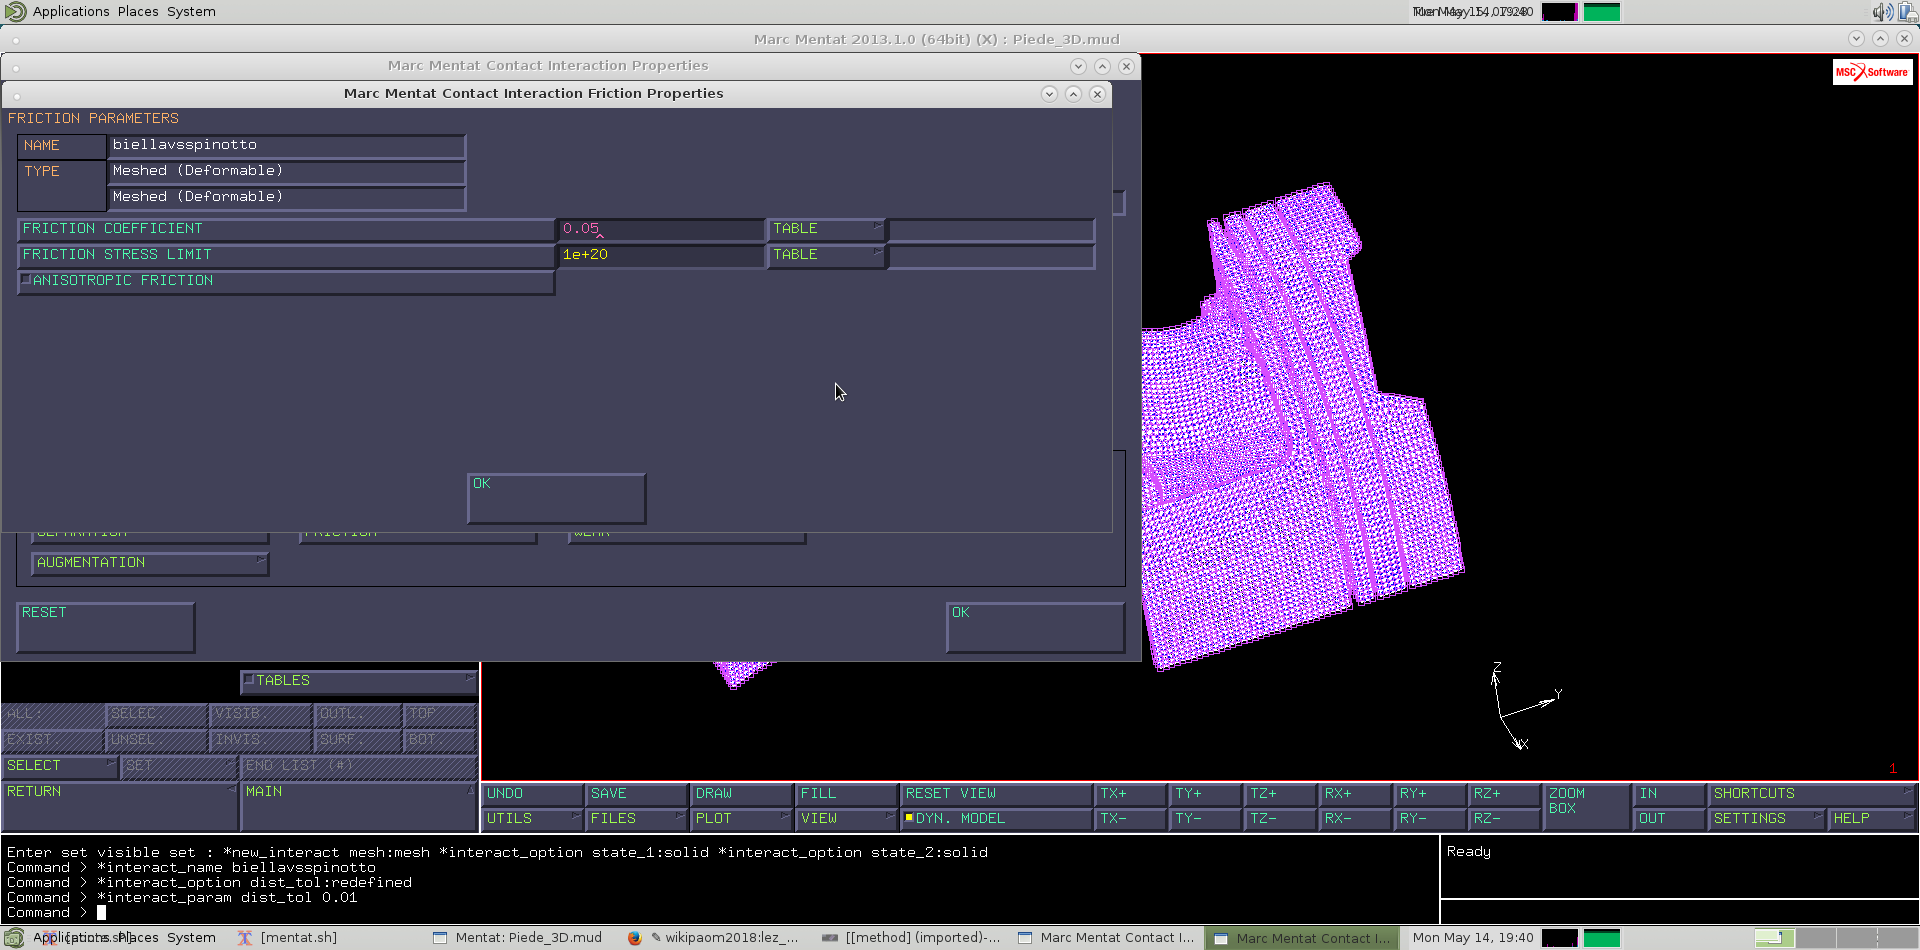Click the clock in bottom panel

[x=1472, y=938]
